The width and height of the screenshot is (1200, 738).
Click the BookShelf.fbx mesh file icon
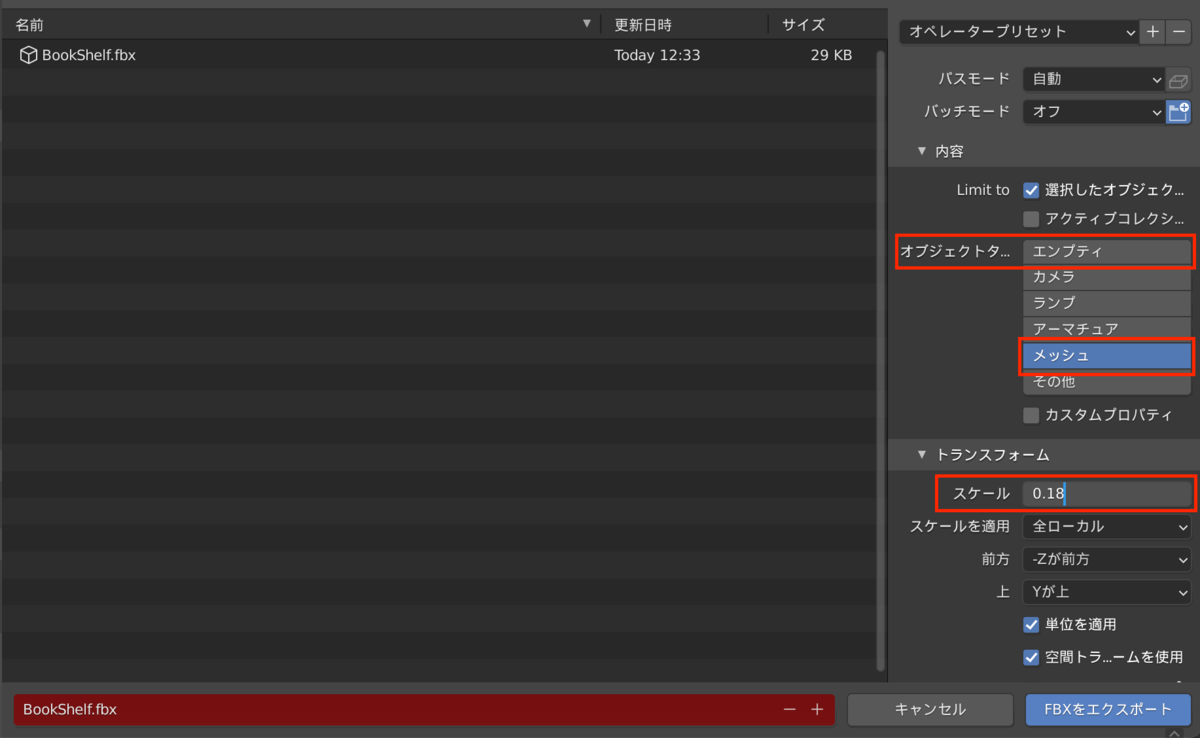click(28, 56)
